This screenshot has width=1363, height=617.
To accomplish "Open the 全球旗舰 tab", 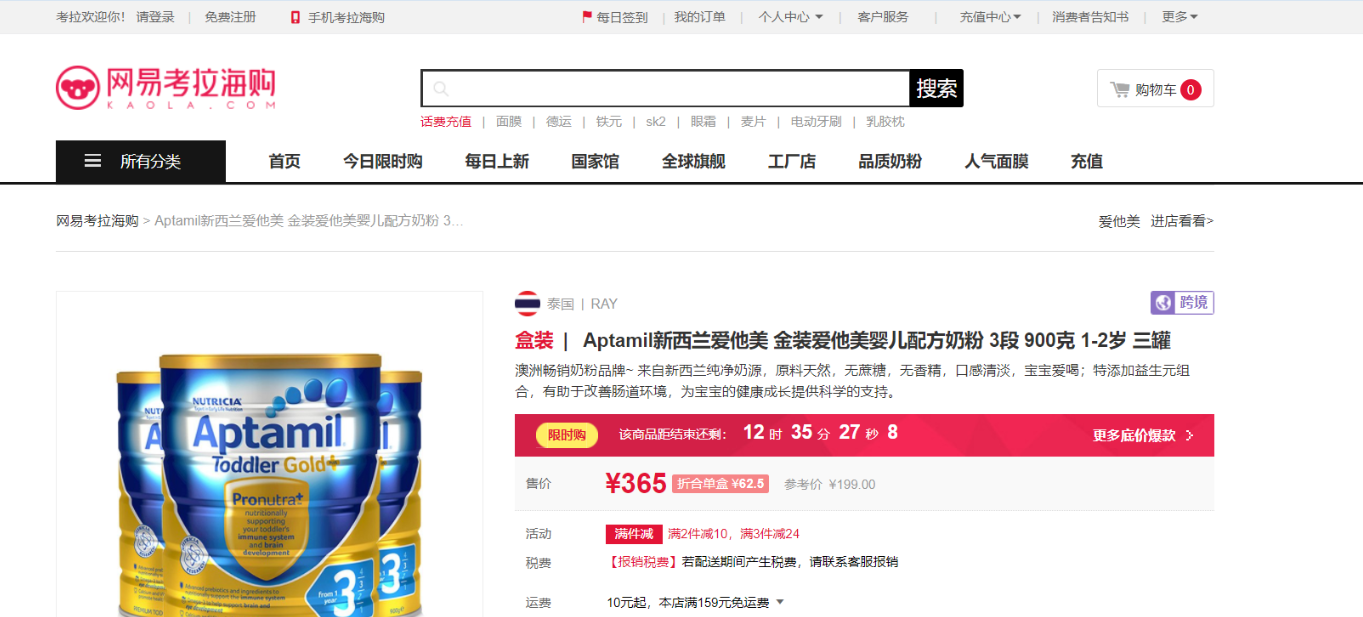I will coord(693,161).
